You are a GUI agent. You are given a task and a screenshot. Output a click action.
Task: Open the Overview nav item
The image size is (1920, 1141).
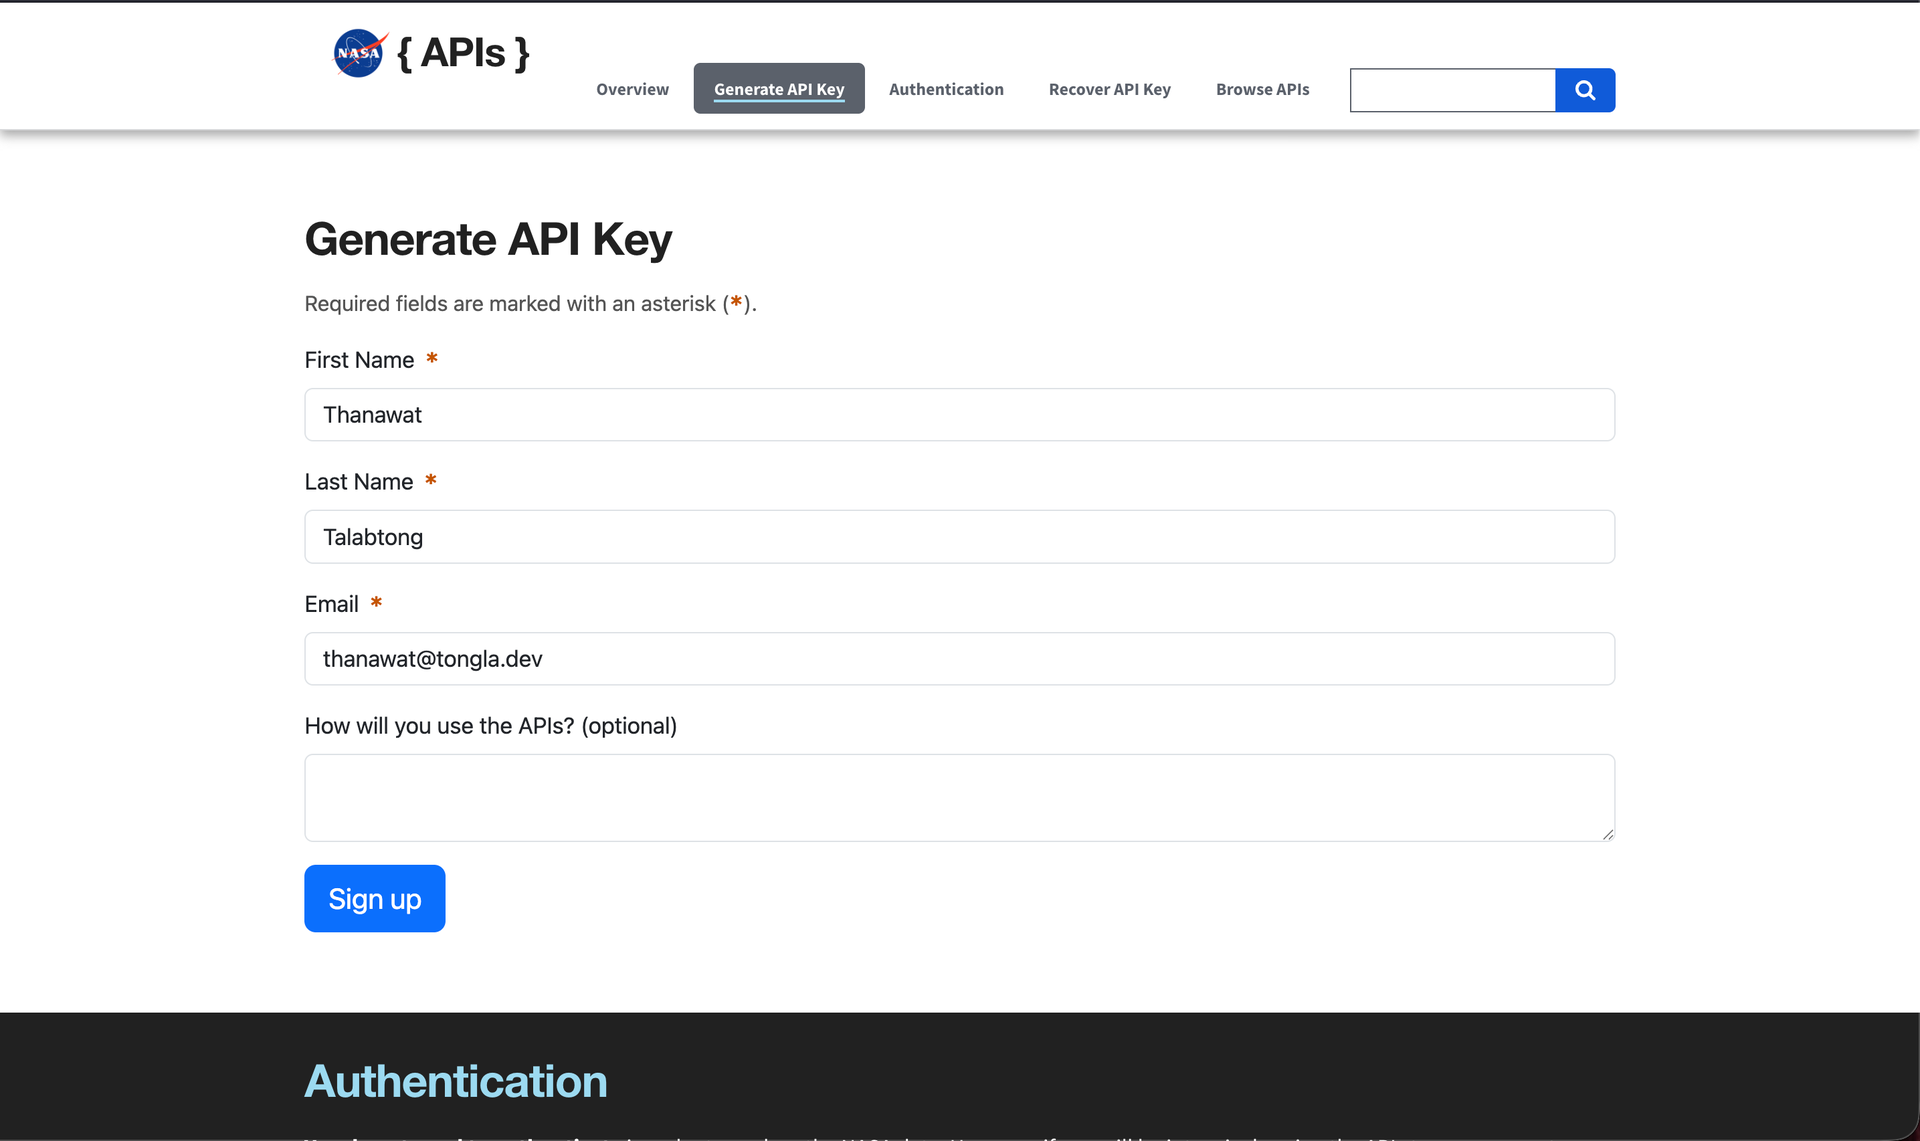click(632, 89)
